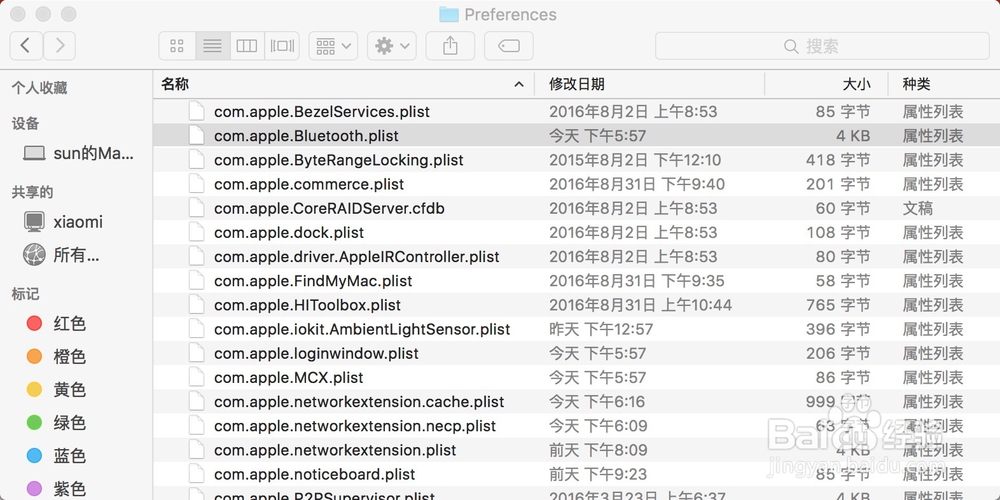This screenshot has height=500, width=1000.
Task: Click the 标记 sidebar heading
Action: pos(26,294)
